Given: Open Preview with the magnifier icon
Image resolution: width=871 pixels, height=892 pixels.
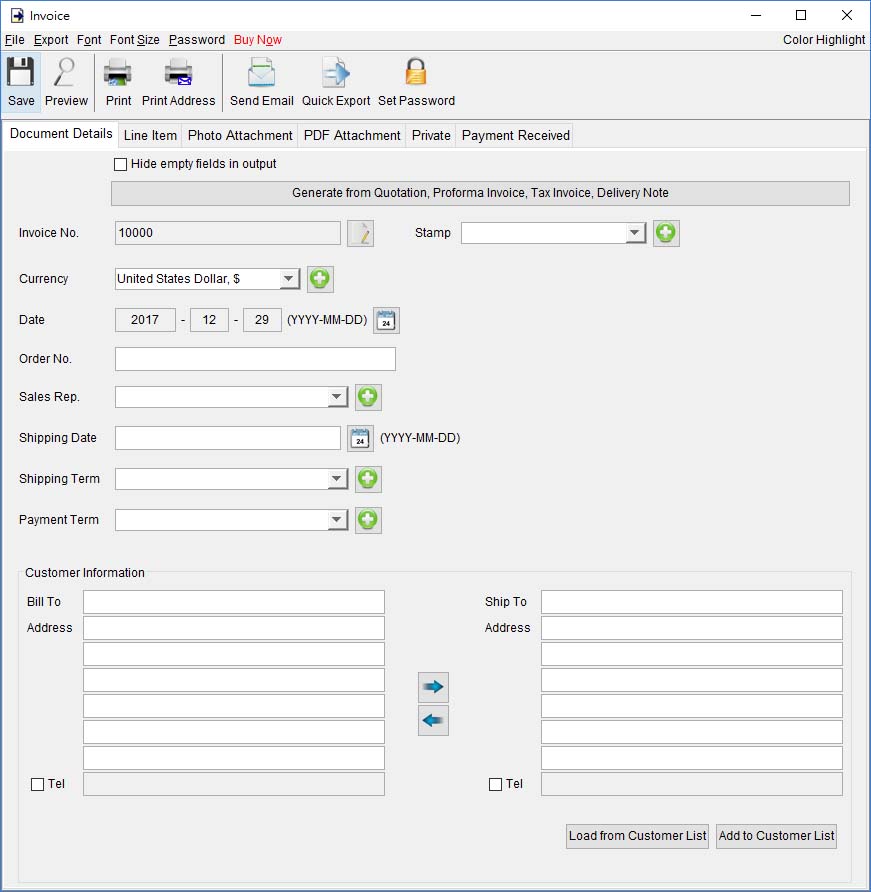Looking at the screenshot, I should click(x=66, y=82).
